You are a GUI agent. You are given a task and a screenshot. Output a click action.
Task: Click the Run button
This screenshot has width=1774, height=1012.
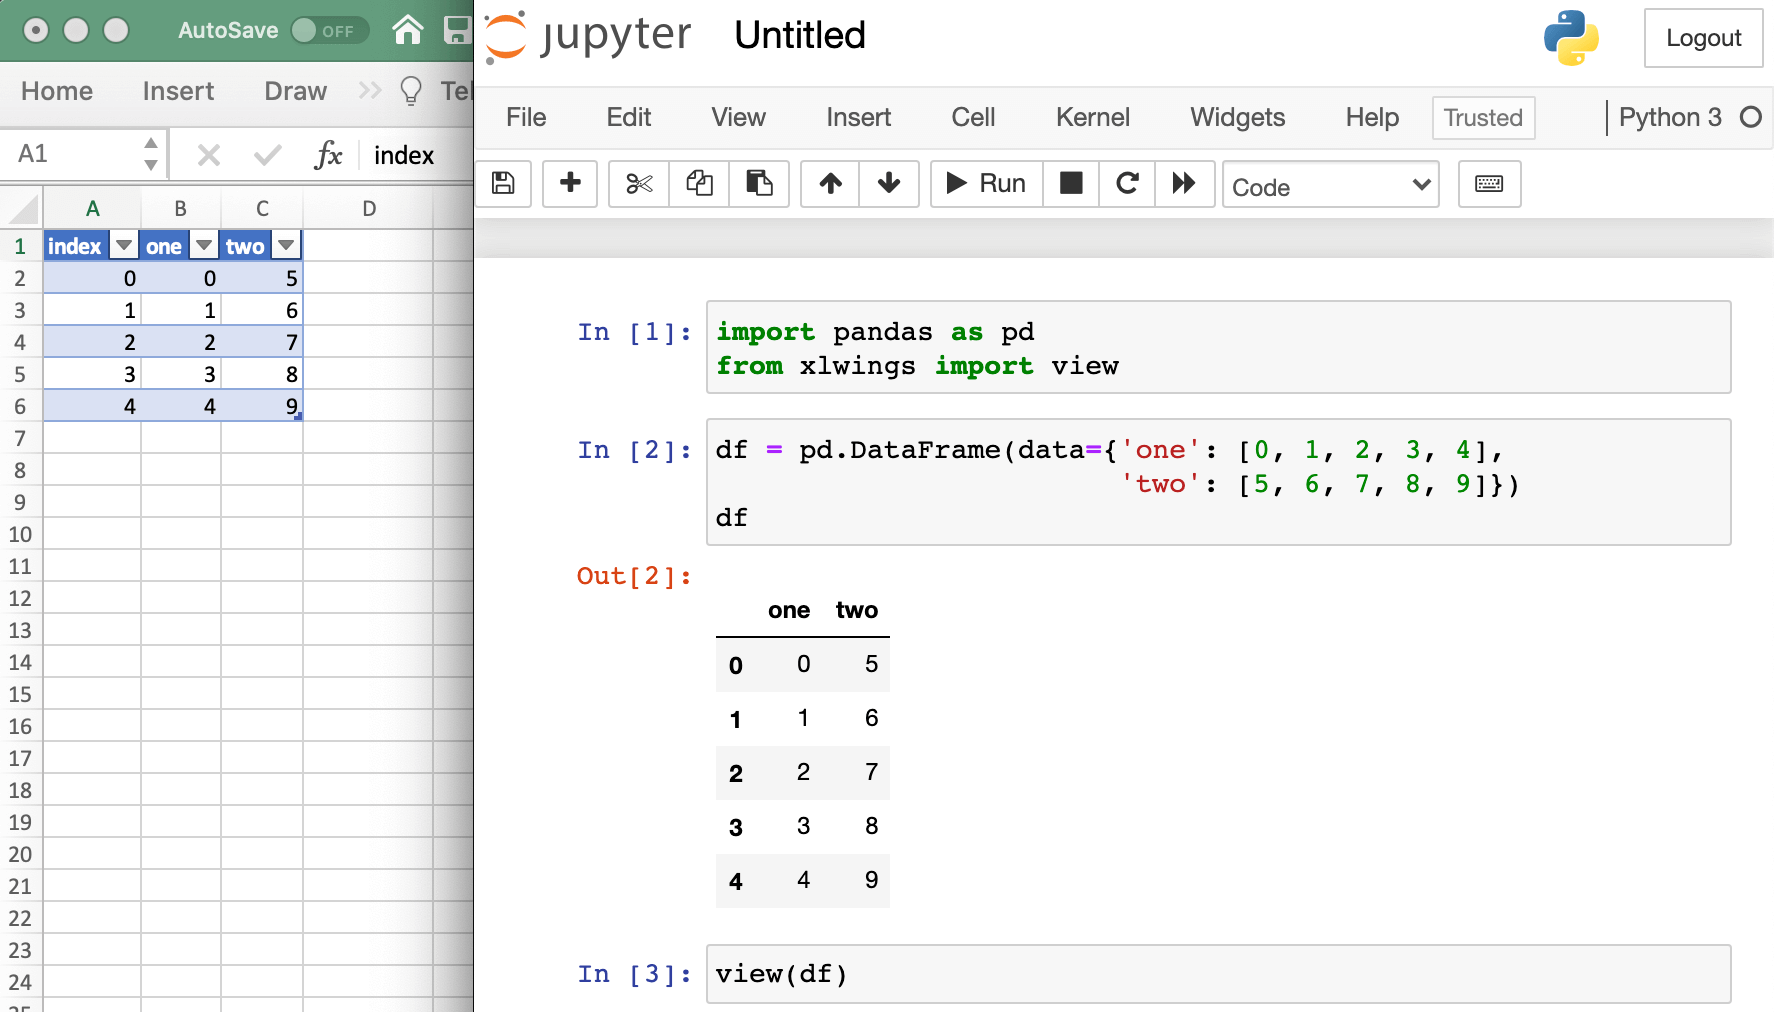986,184
